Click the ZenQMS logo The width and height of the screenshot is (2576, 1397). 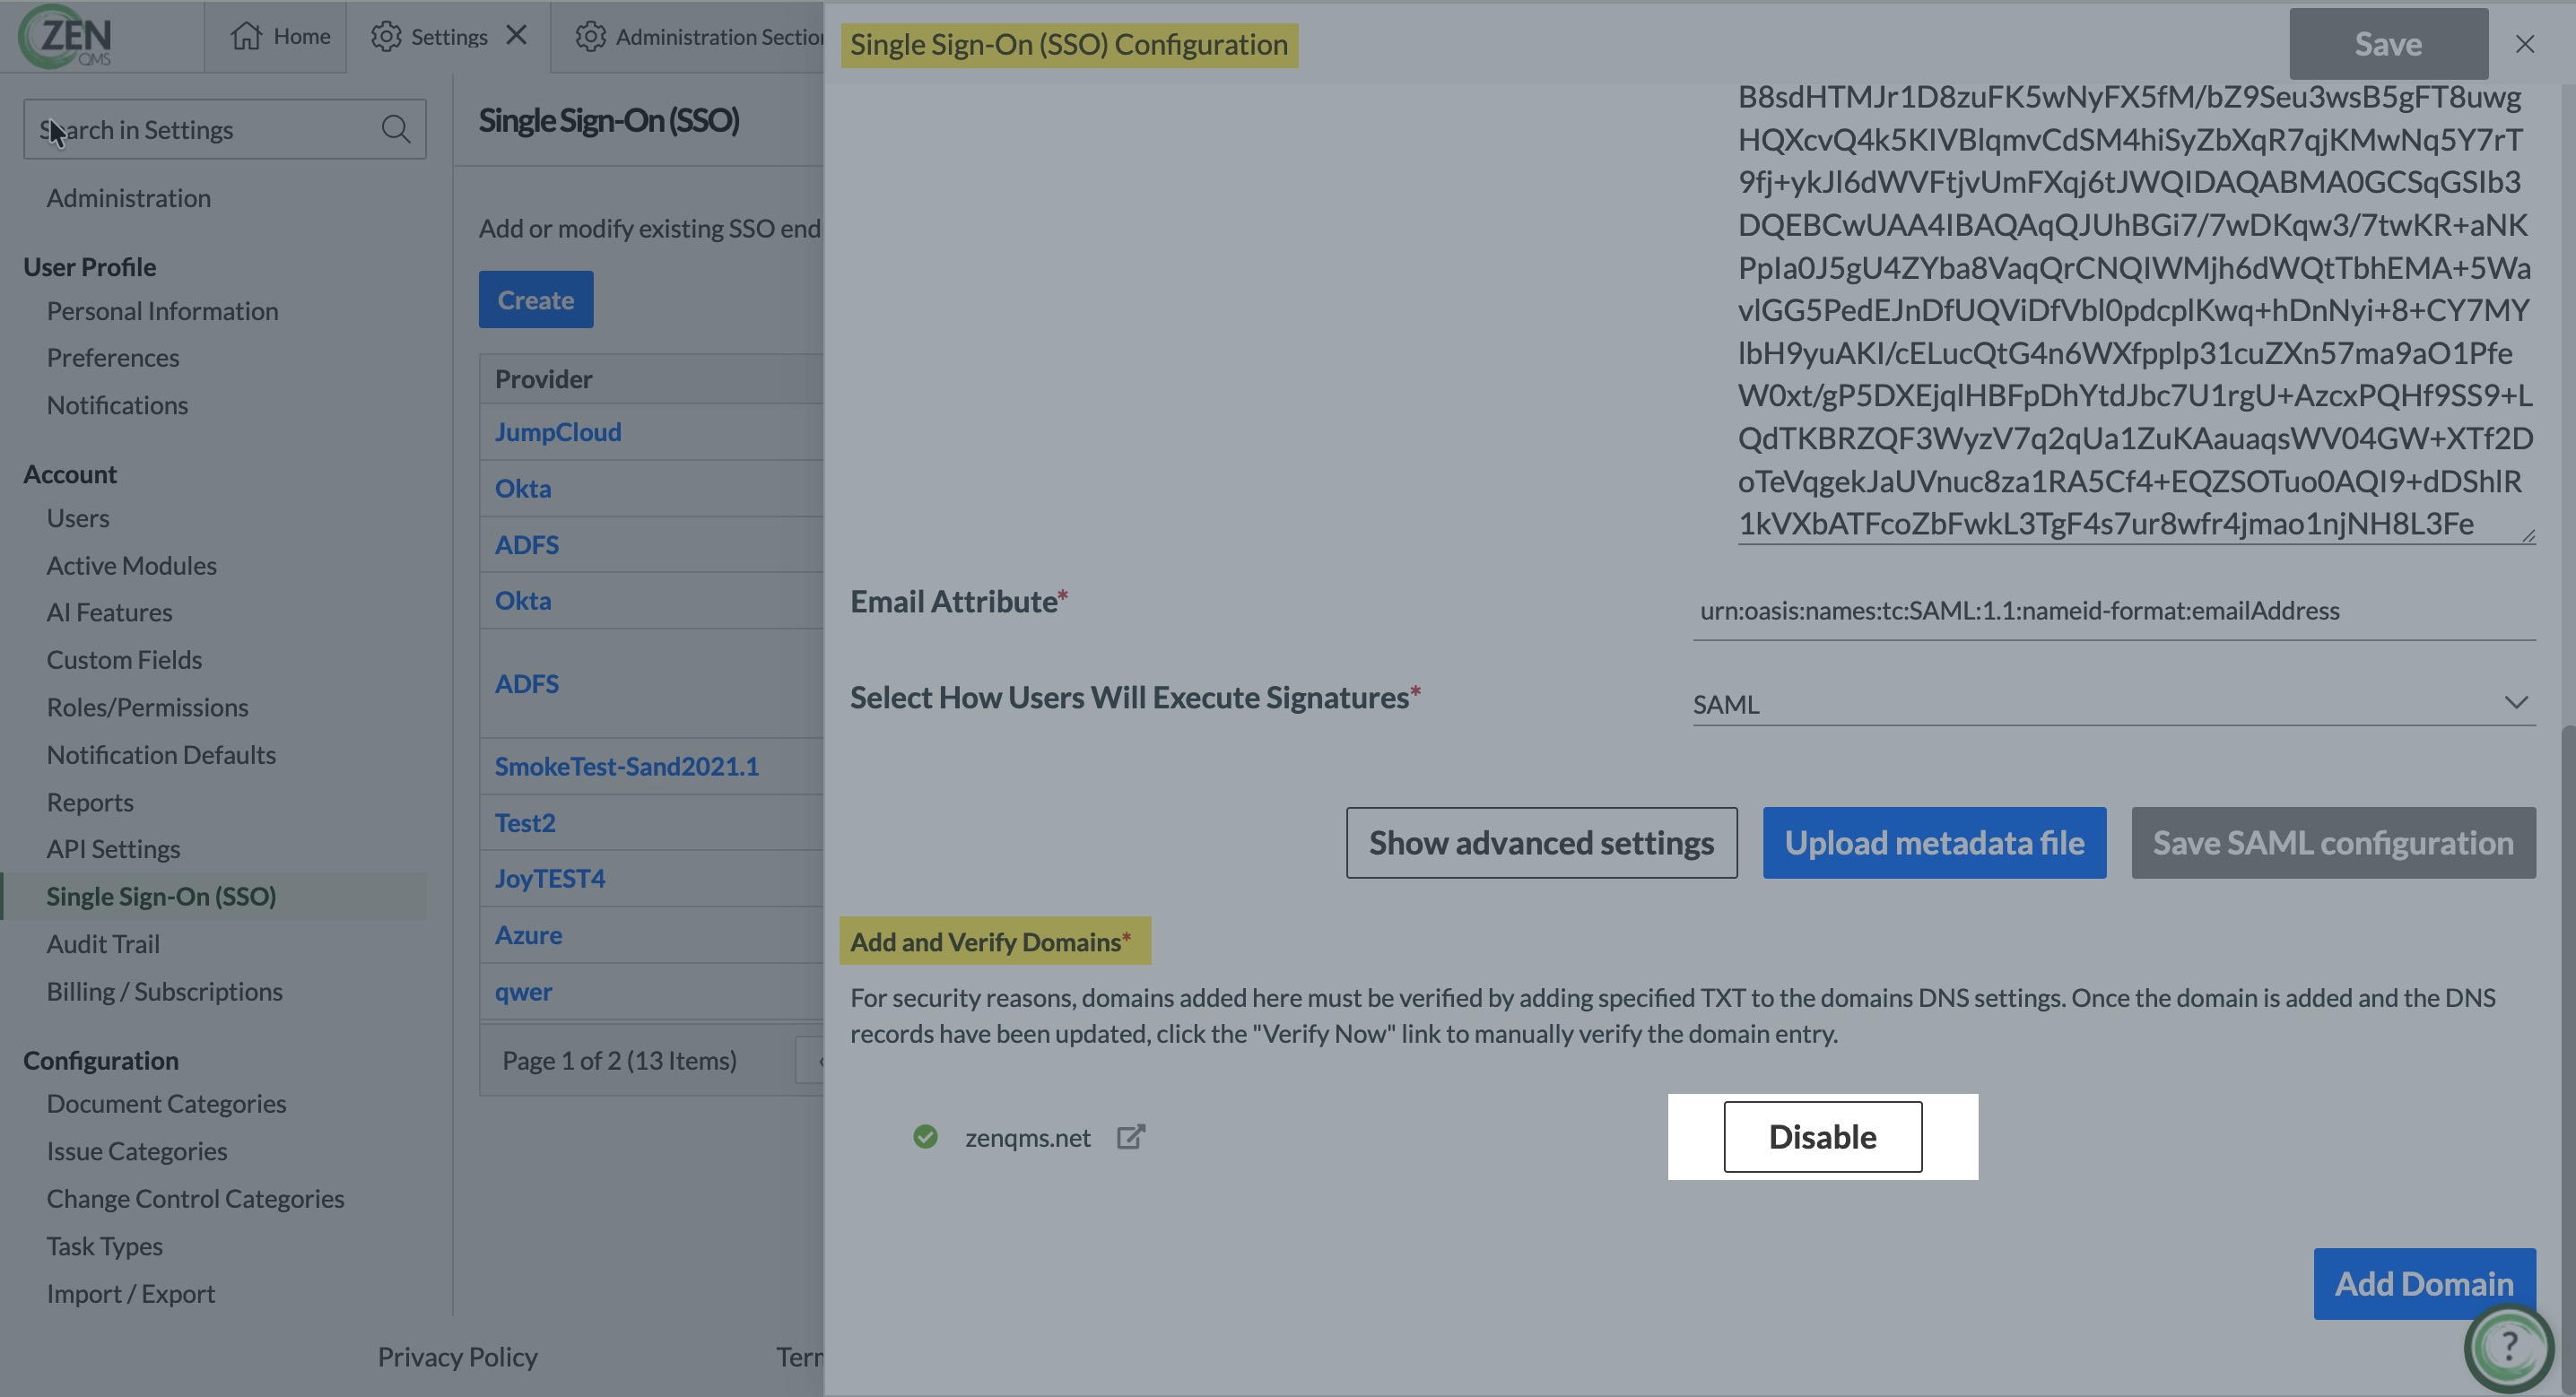click(66, 36)
